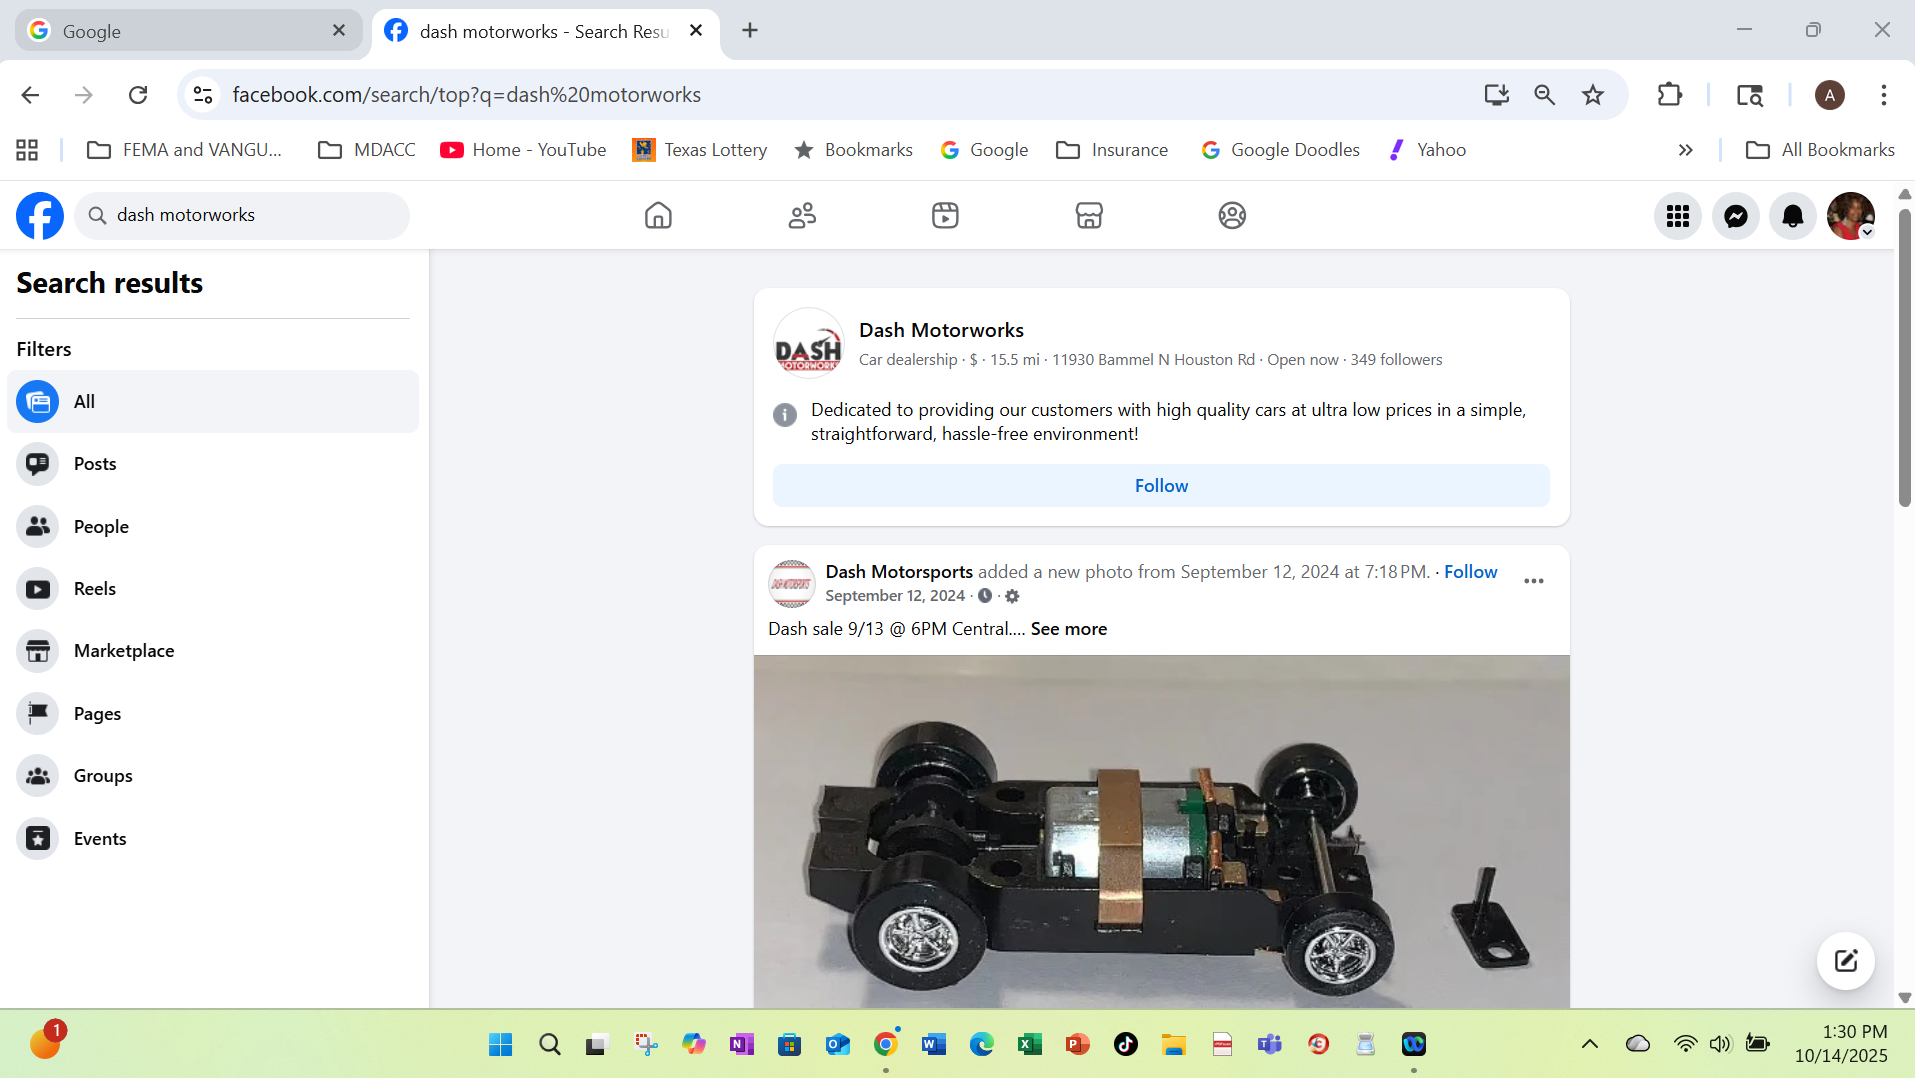Image resolution: width=1915 pixels, height=1078 pixels.
Task: Open the Friends icon in top navigation
Action: pos(802,216)
